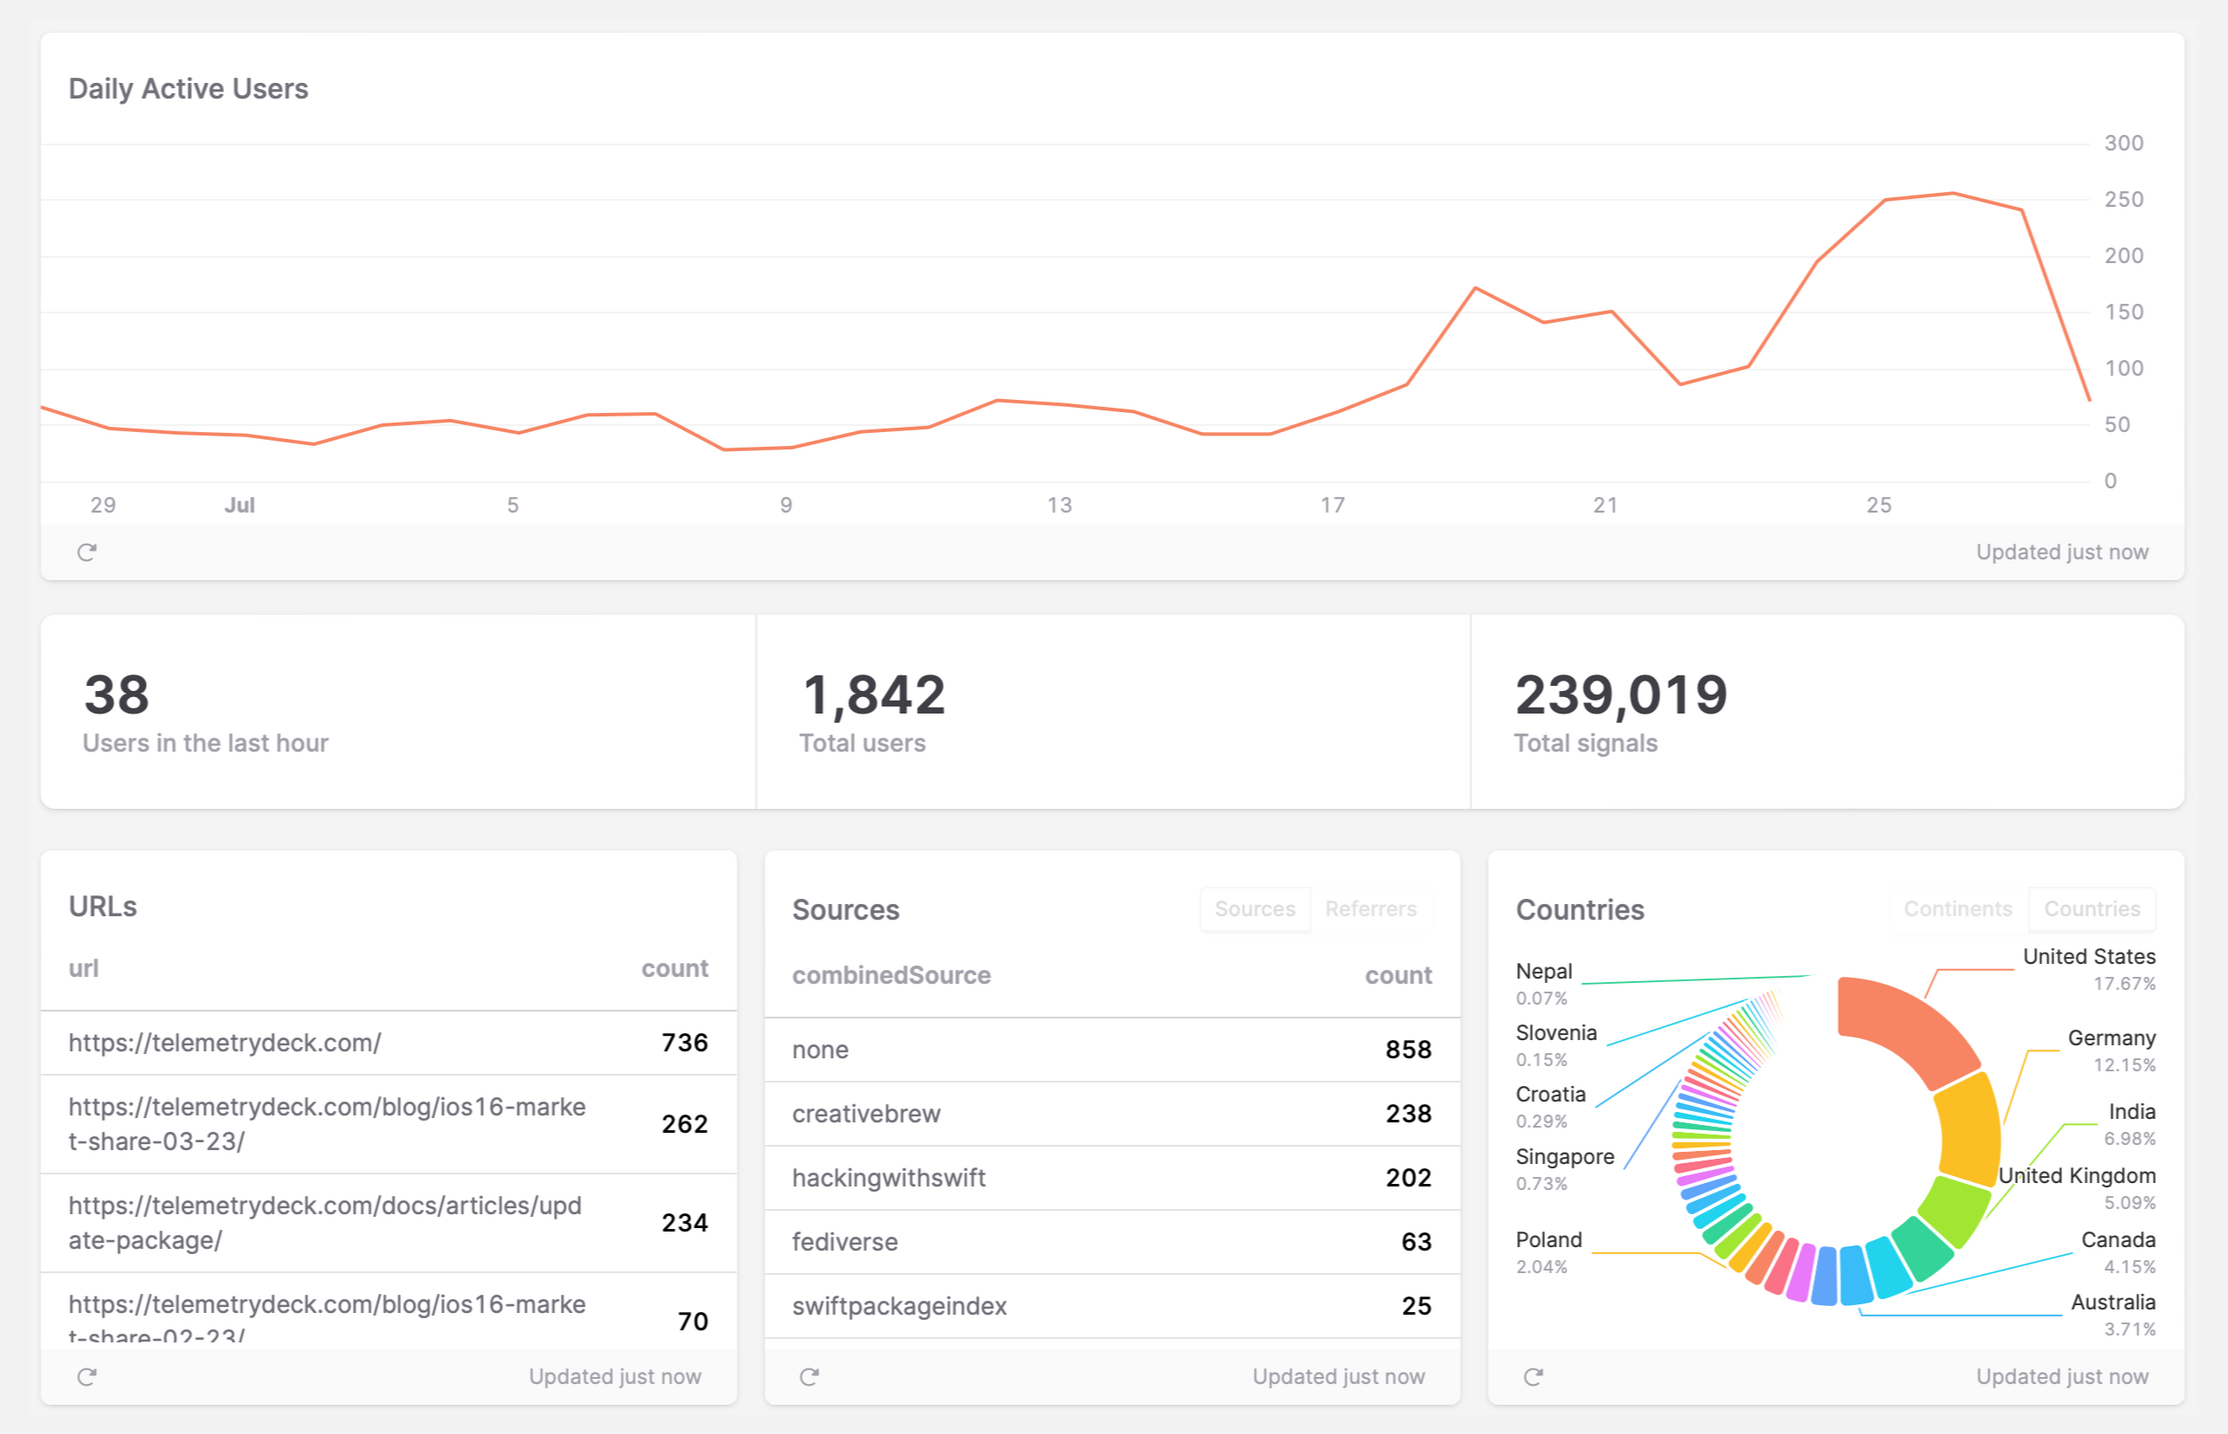
Task: Select the 'swiftpackageindex' source row
Action: pyautogui.click(x=1112, y=1306)
